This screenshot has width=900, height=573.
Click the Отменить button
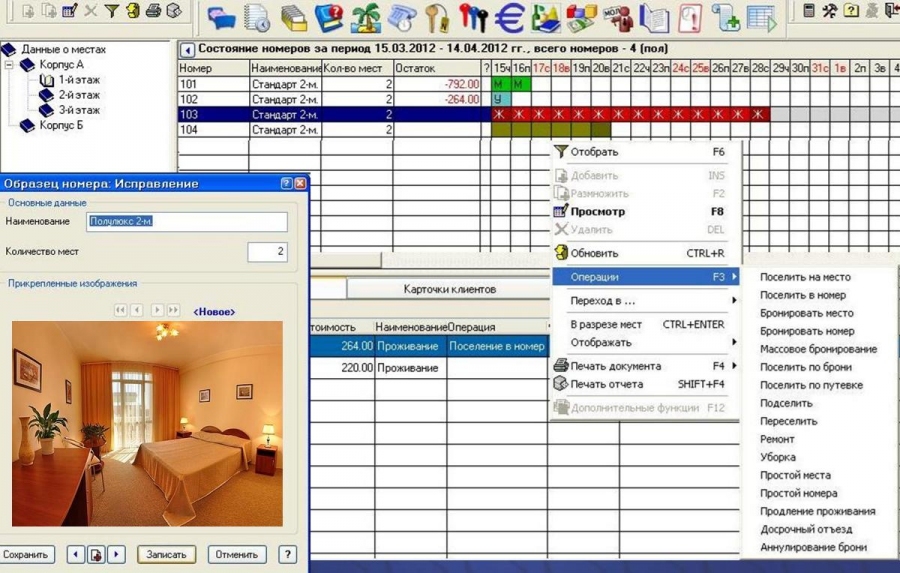(236, 555)
